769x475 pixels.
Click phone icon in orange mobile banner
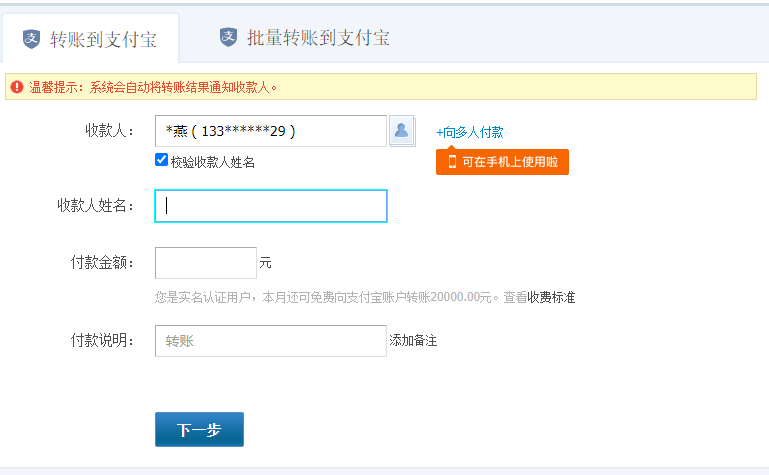point(452,162)
